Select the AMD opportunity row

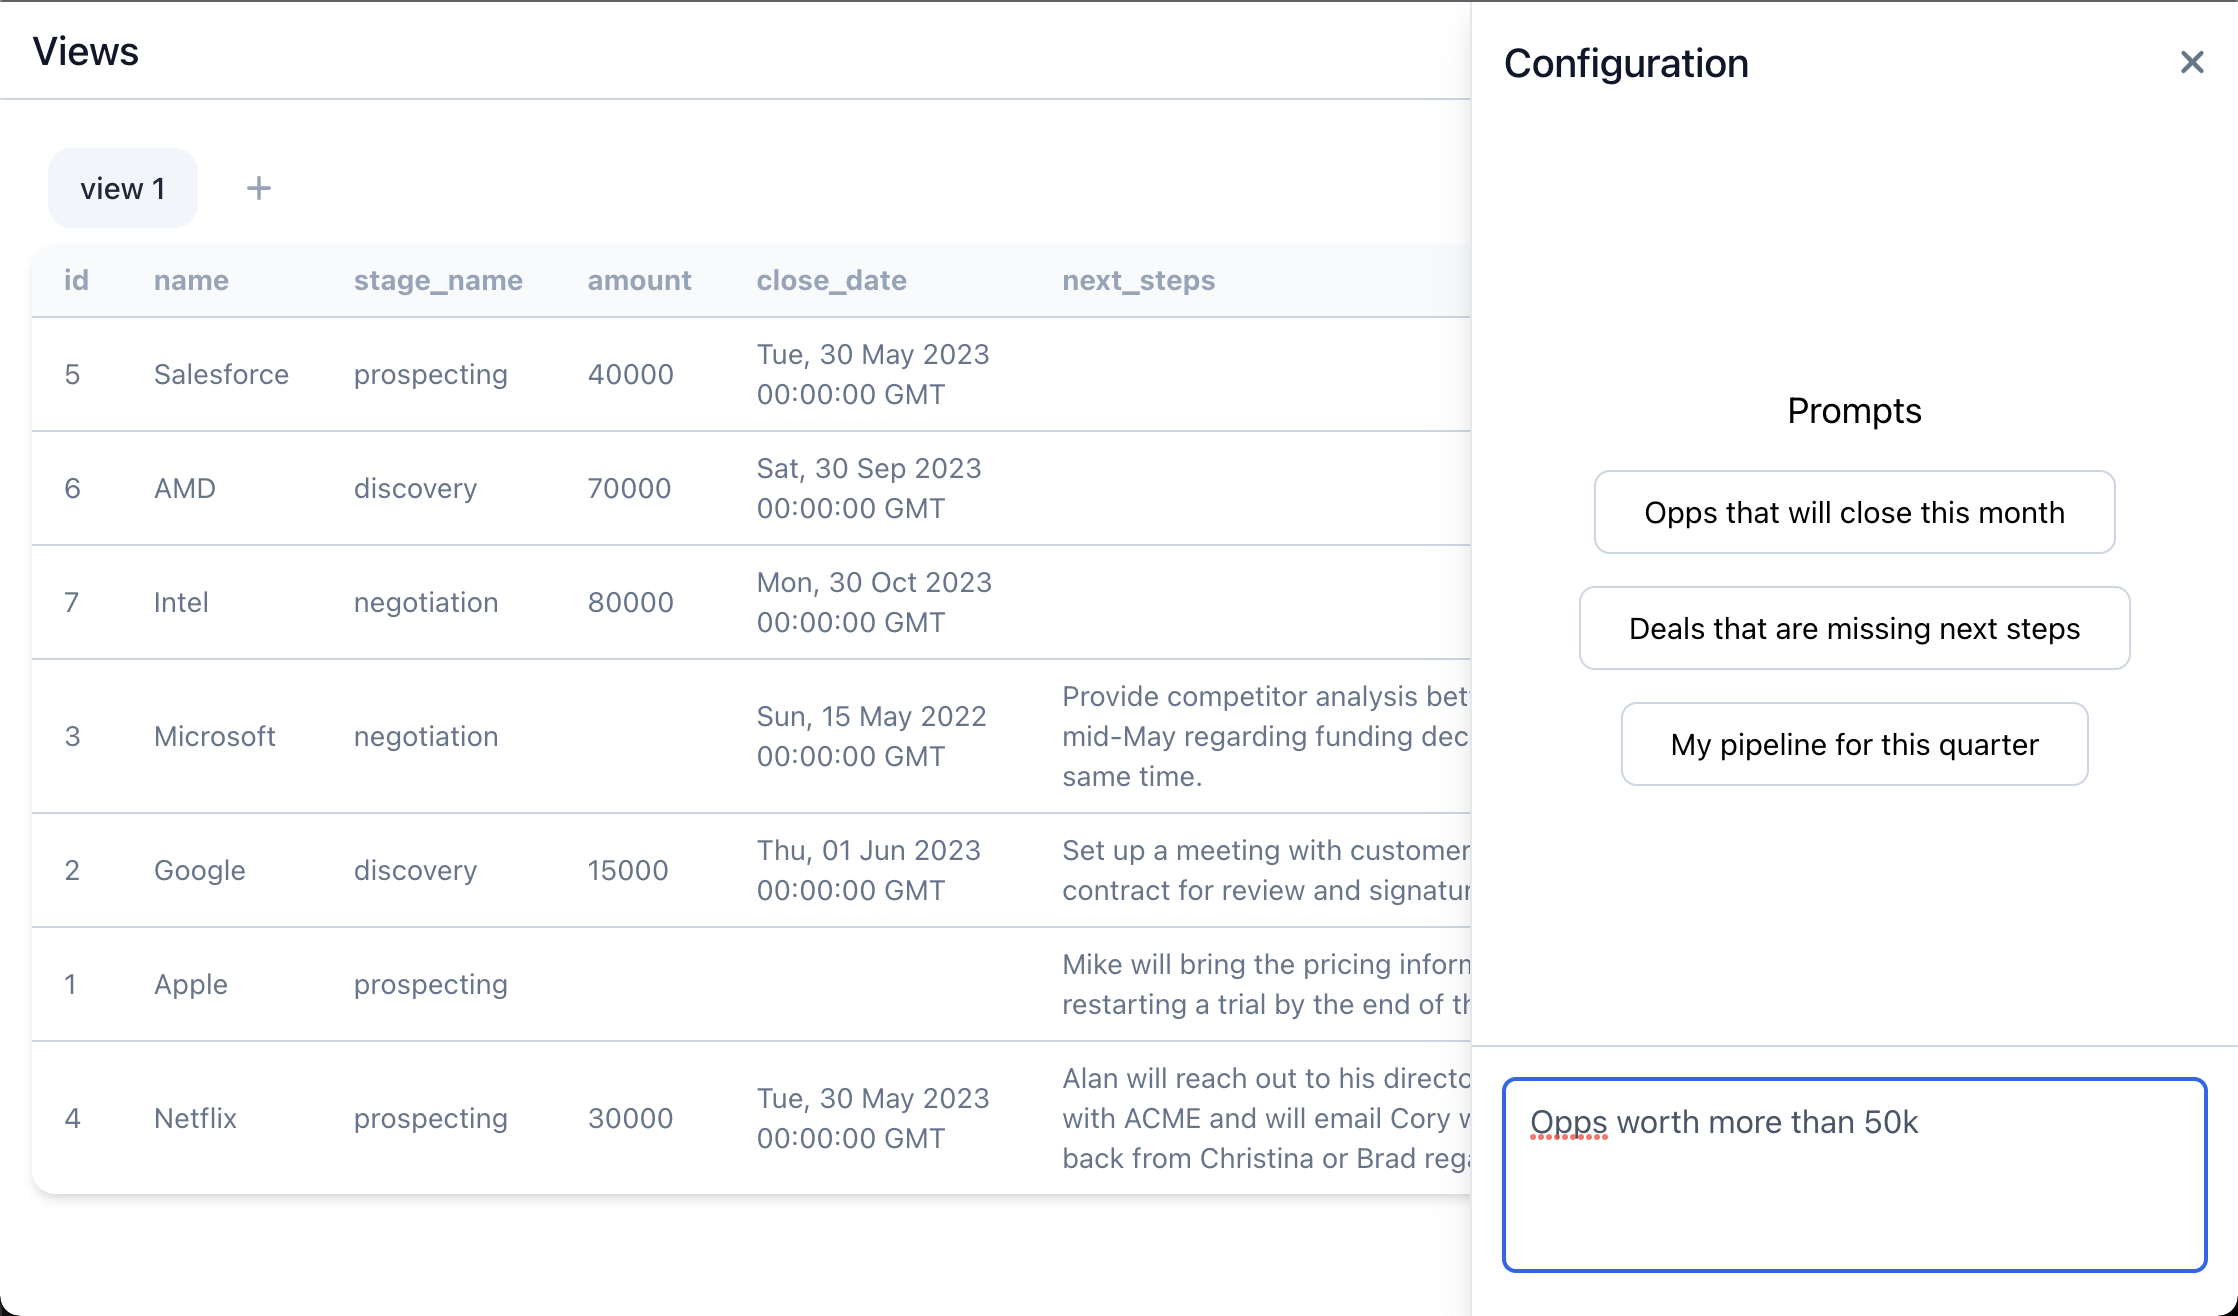coord(185,488)
